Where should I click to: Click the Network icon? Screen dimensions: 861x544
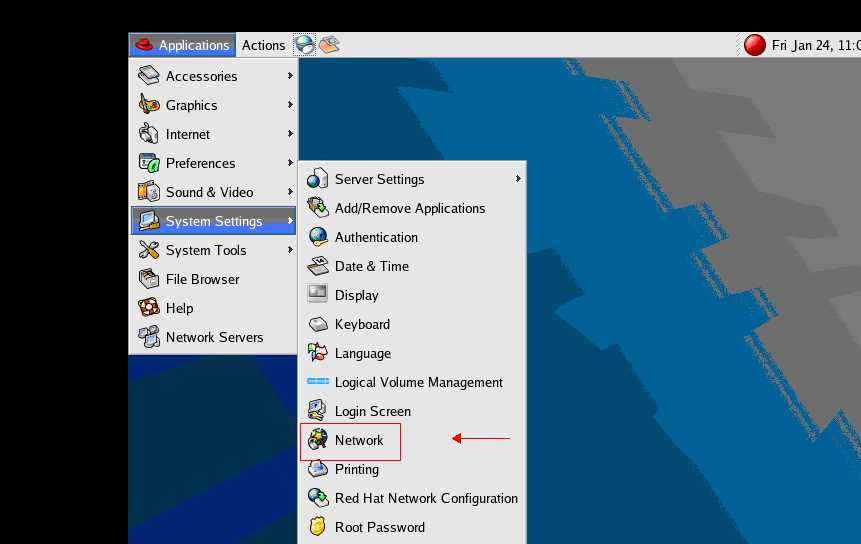(x=317, y=440)
